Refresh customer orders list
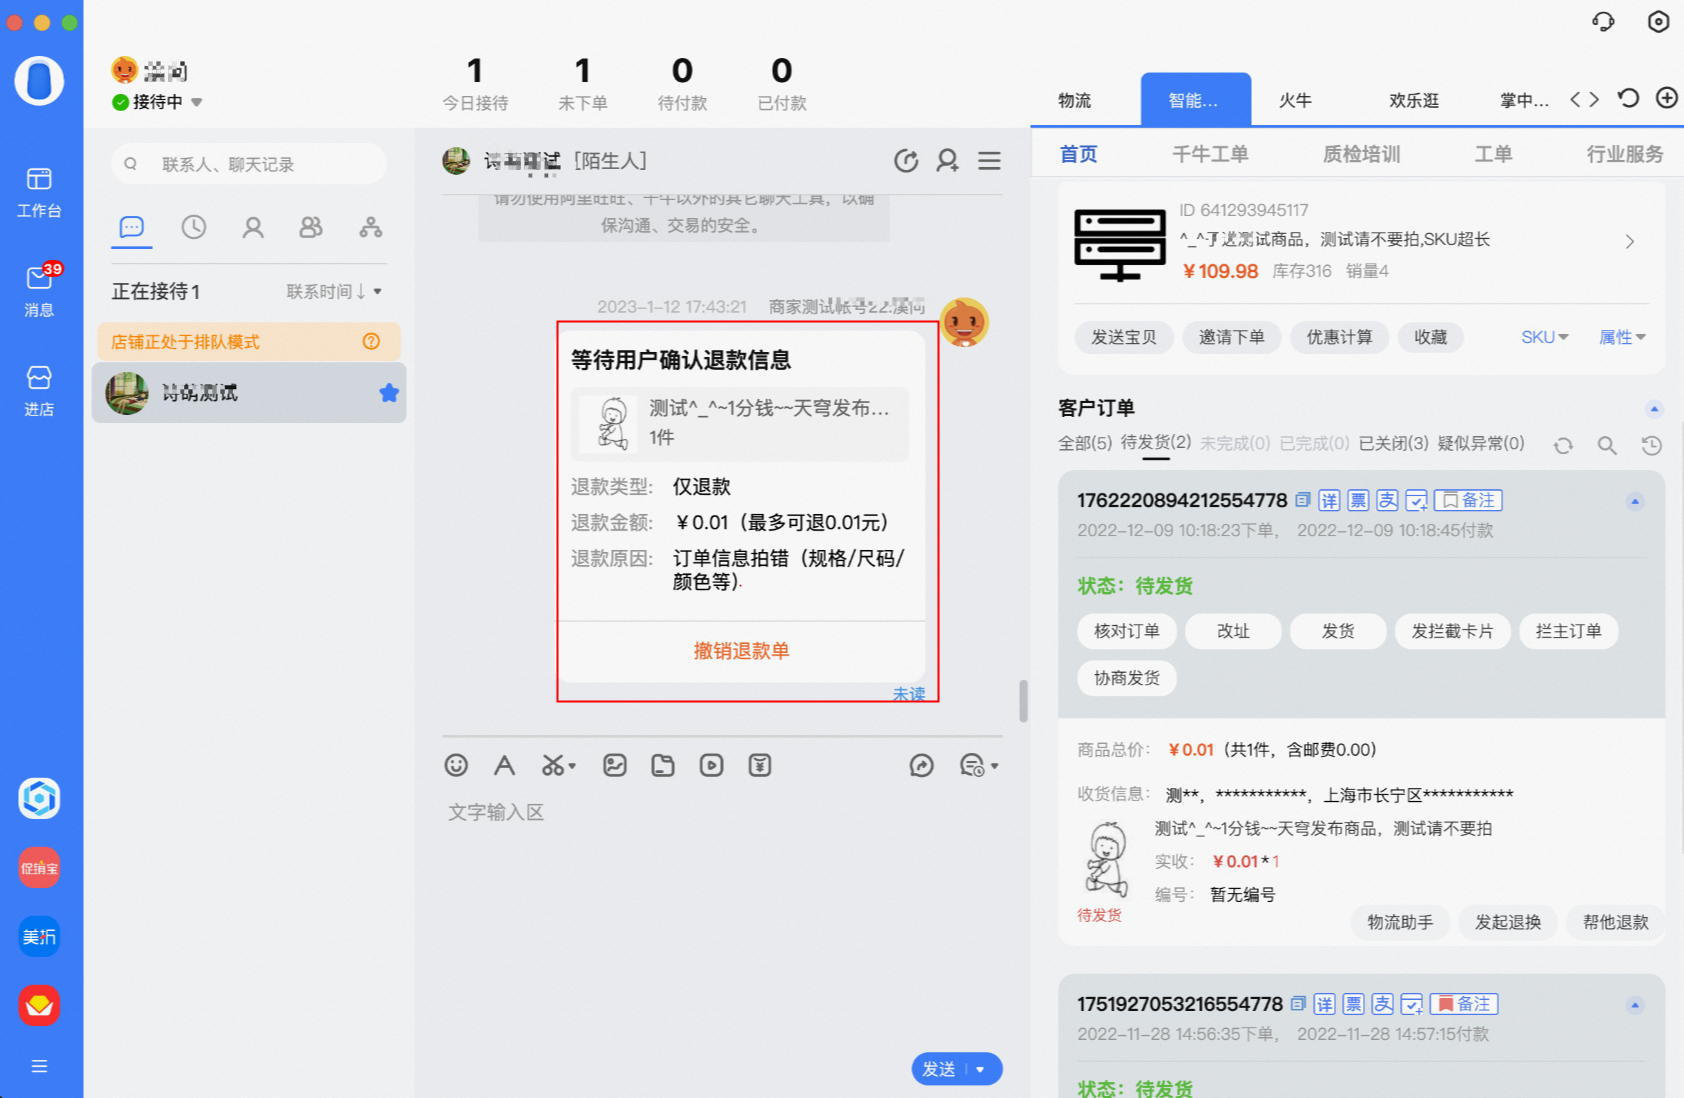 (1563, 445)
